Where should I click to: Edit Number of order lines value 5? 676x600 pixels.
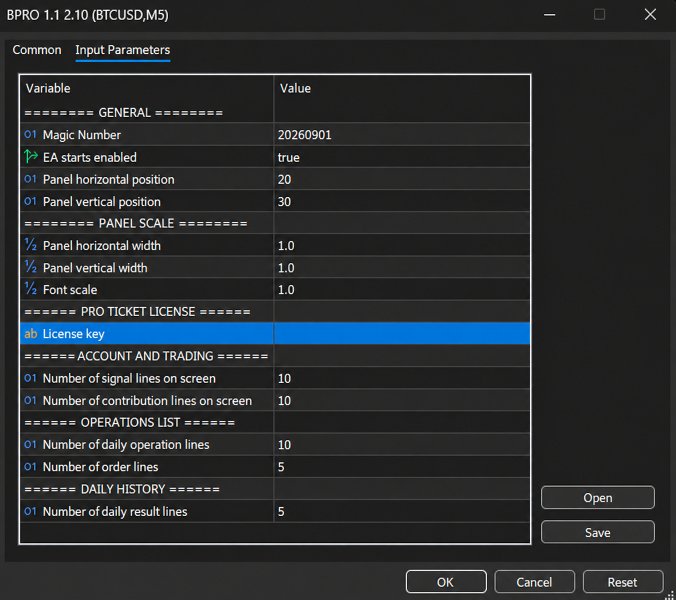pos(402,466)
